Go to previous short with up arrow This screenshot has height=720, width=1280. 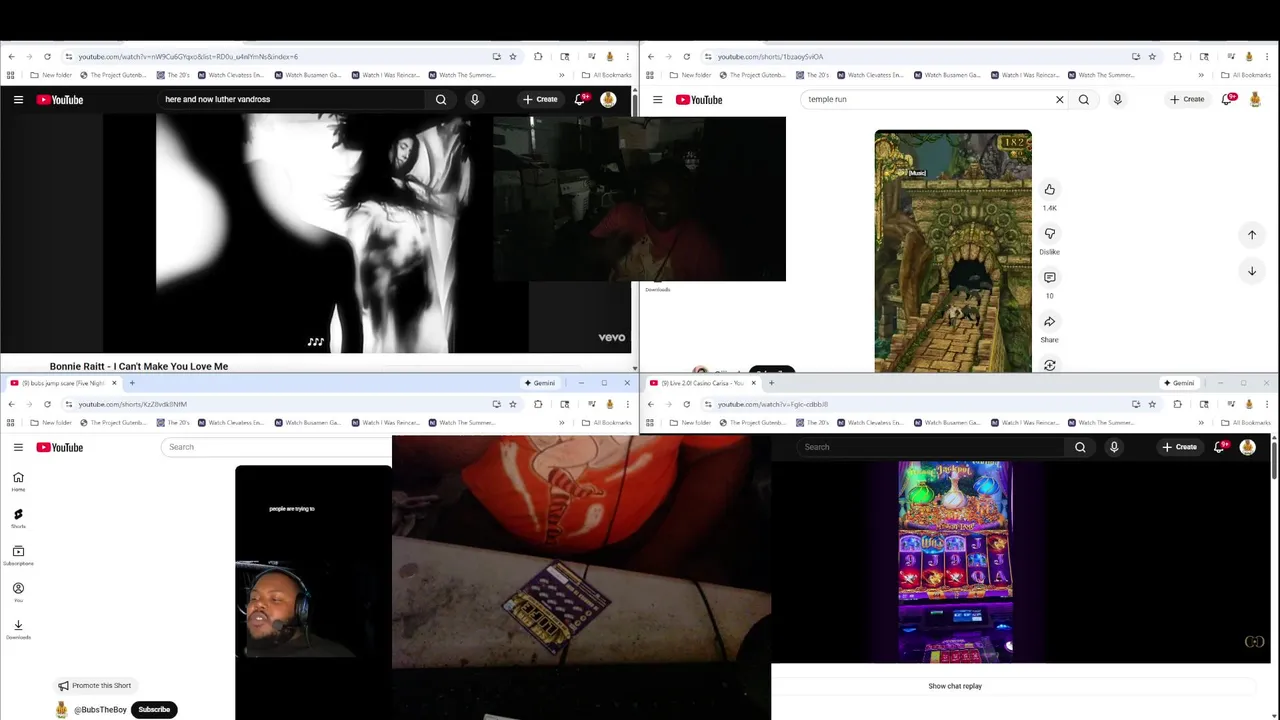pos(1252,234)
